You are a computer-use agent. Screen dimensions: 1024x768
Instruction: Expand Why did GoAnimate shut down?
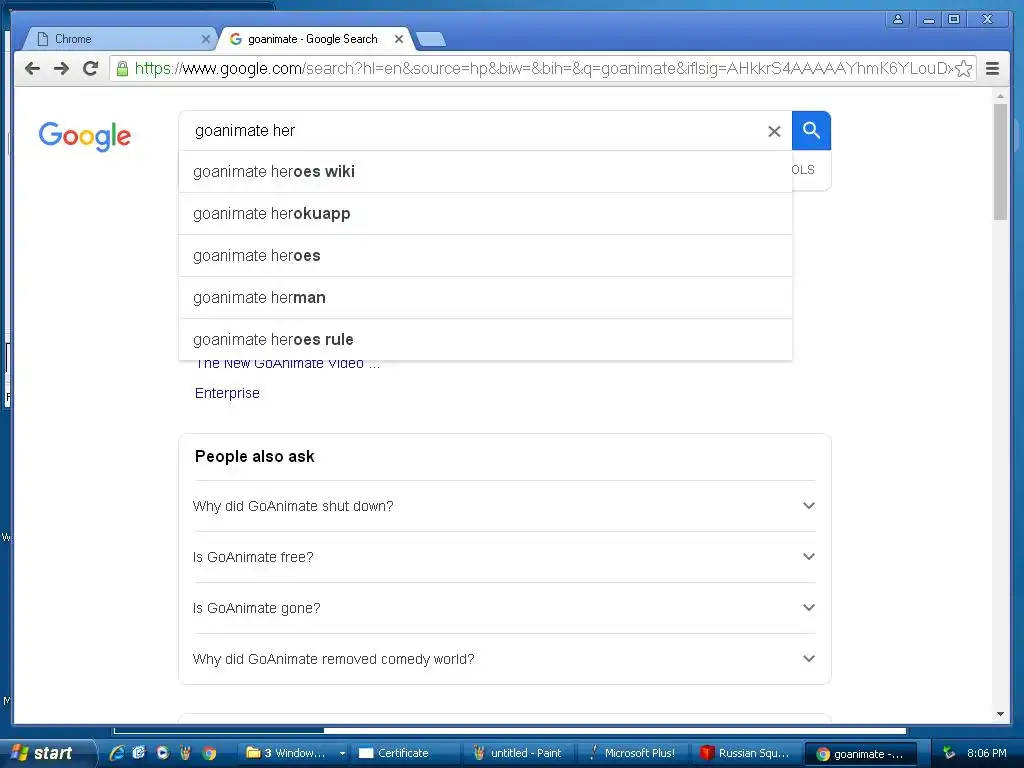pyautogui.click(x=504, y=506)
